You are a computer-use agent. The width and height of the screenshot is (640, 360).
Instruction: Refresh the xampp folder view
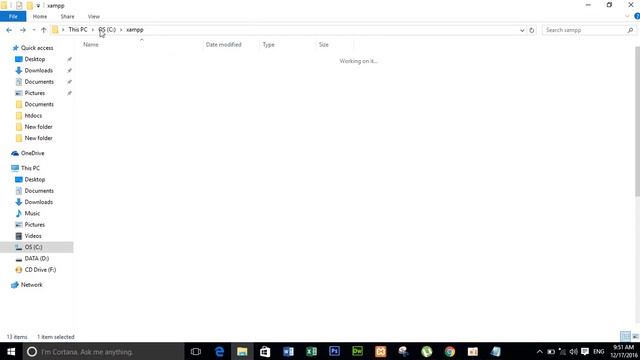point(531,30)
